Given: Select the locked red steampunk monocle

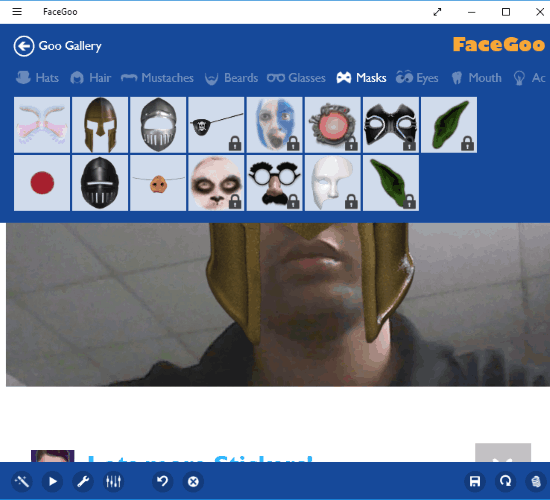Looking at the screenshot, I should 333,125.
